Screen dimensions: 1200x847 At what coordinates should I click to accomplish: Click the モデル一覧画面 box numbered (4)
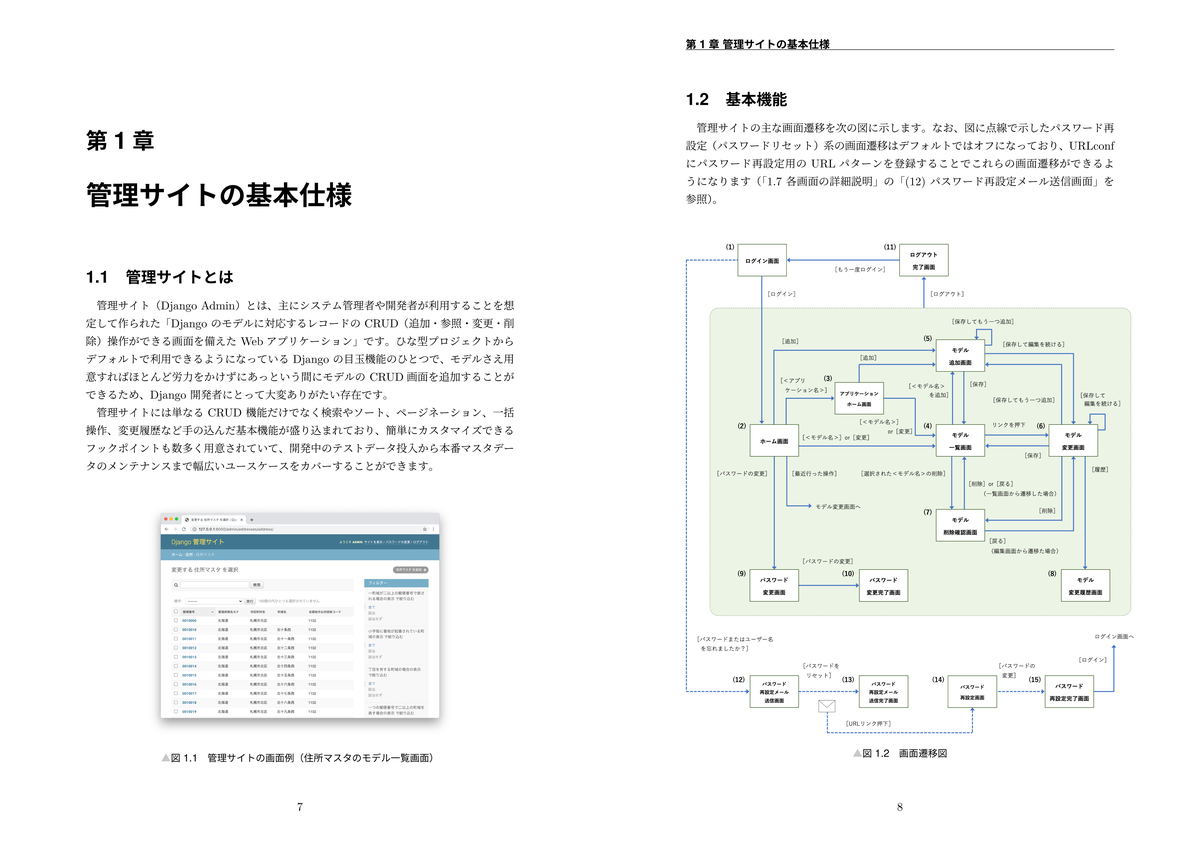[960, 441]
